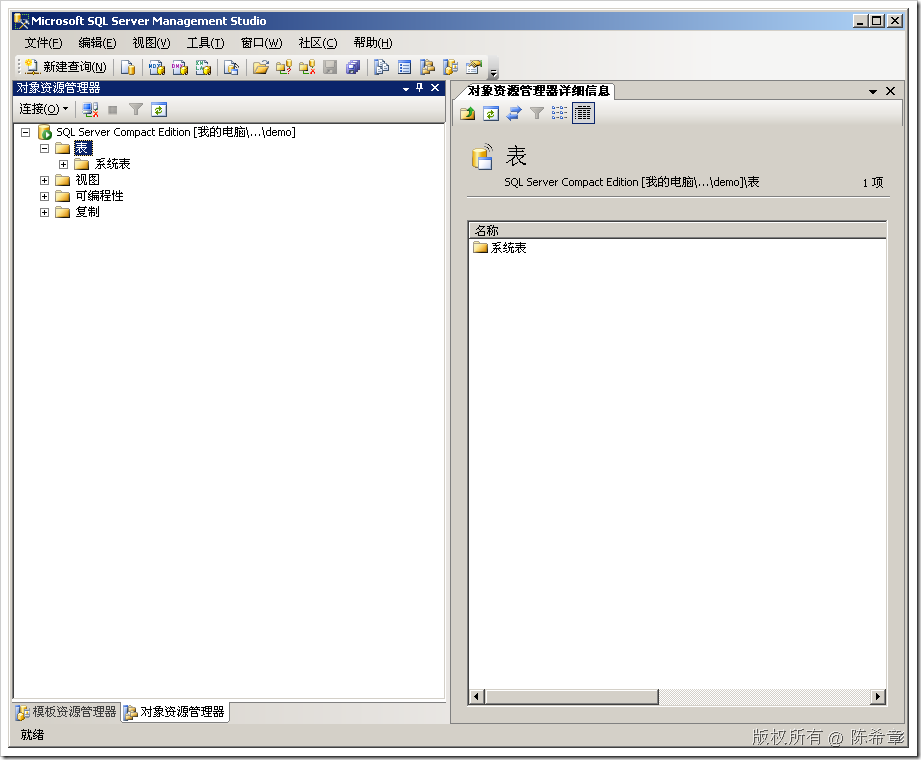Open the main toolbar overflow options arrow
Screen dimensions: 921x760
click(x=493, y=73)
